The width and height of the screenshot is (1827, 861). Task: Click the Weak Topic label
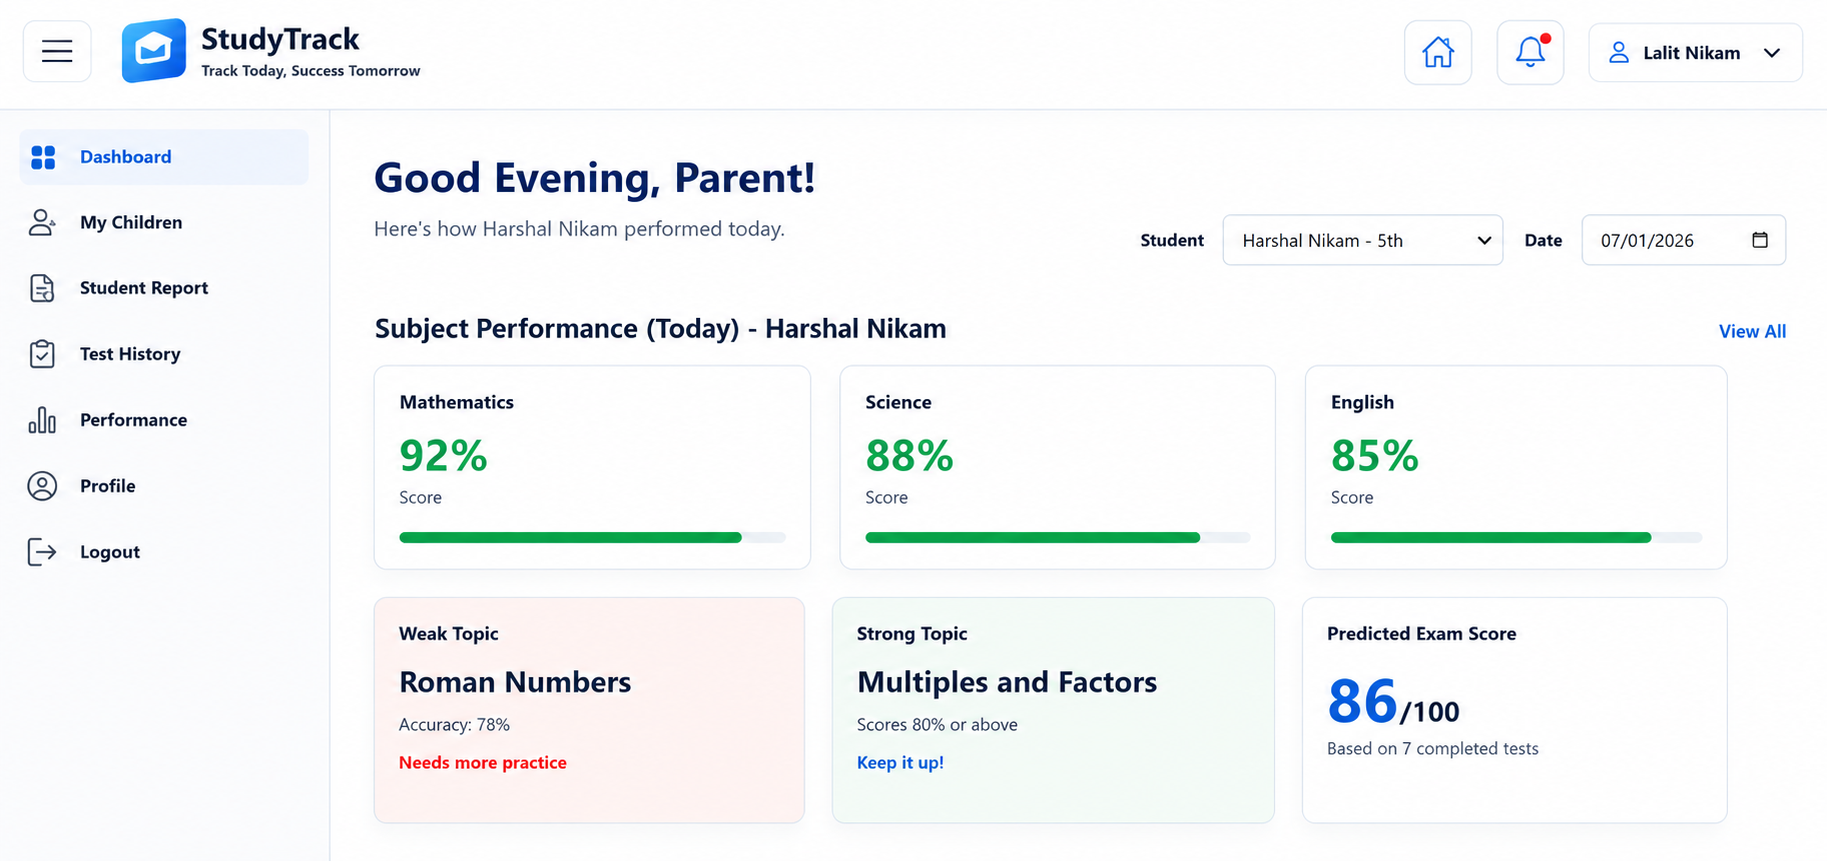coord(448,634)
